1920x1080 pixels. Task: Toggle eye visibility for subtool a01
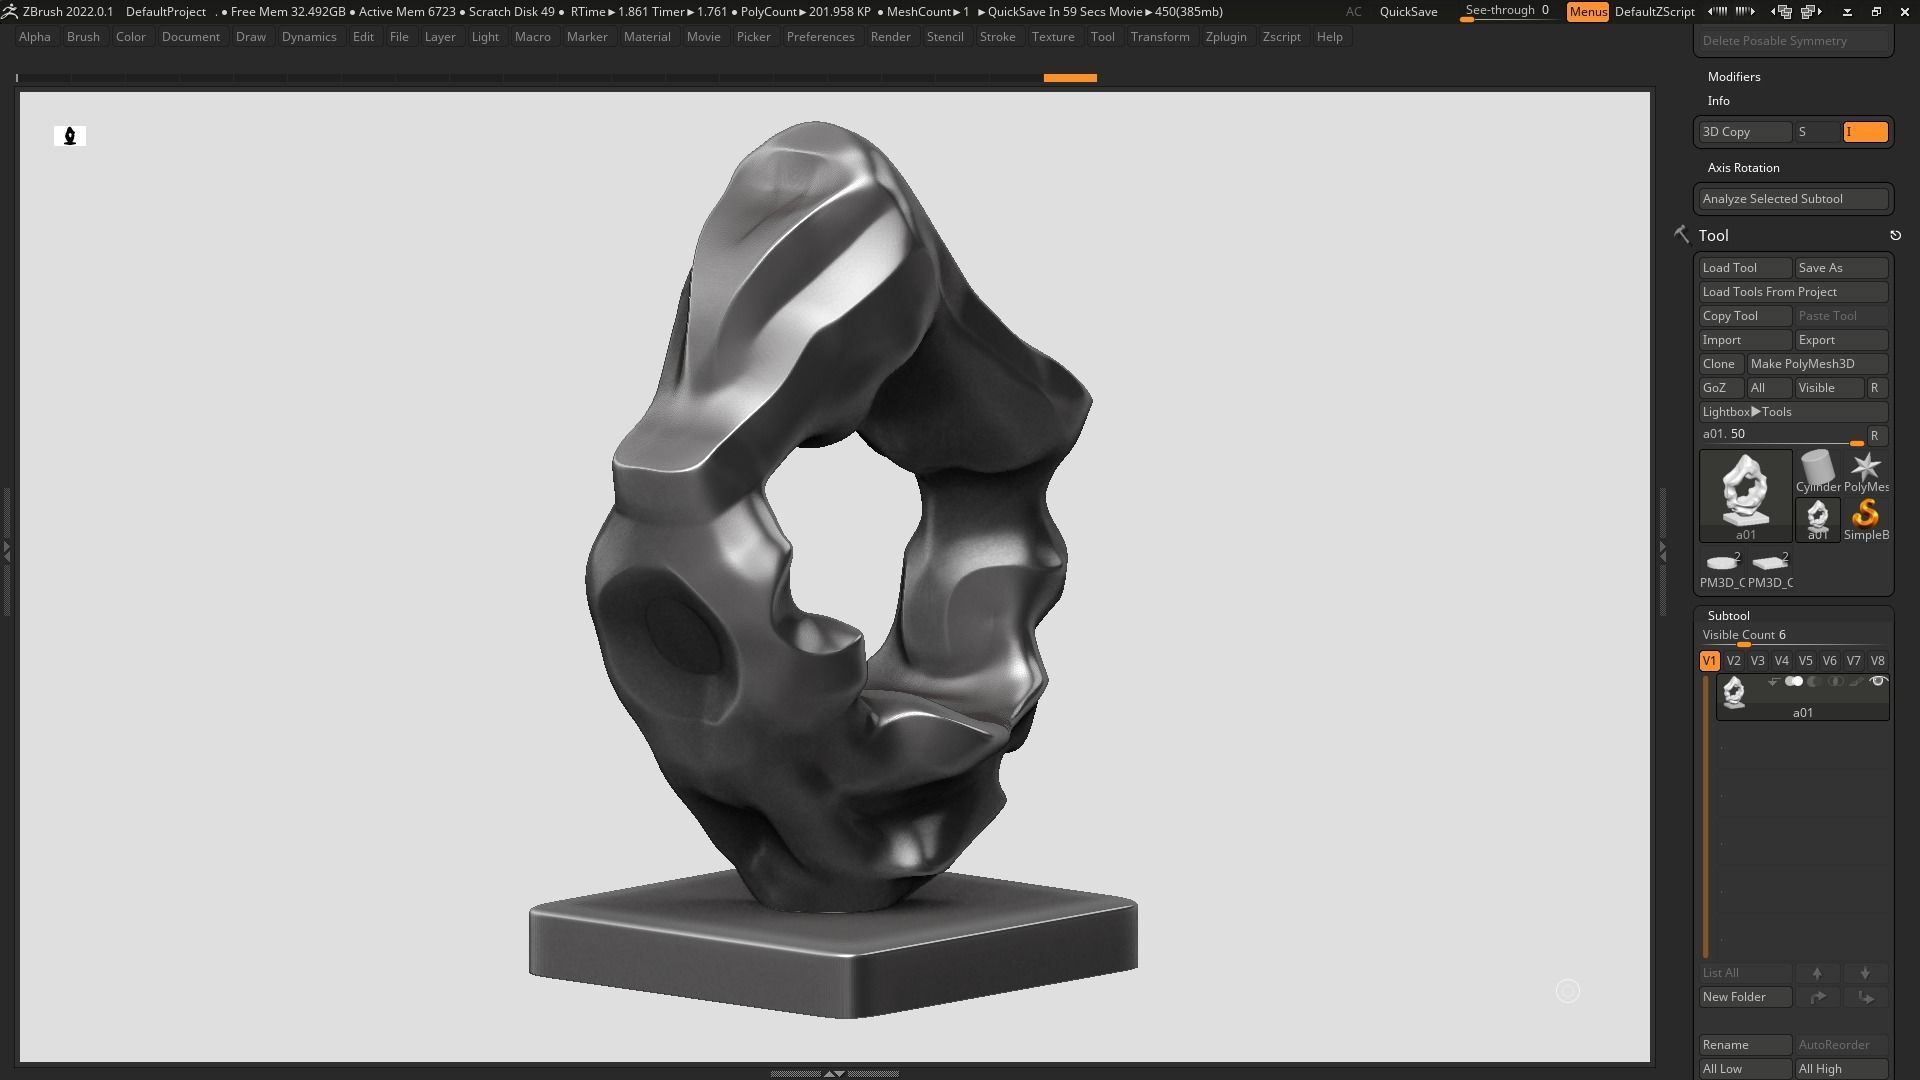coord(1878,682)
